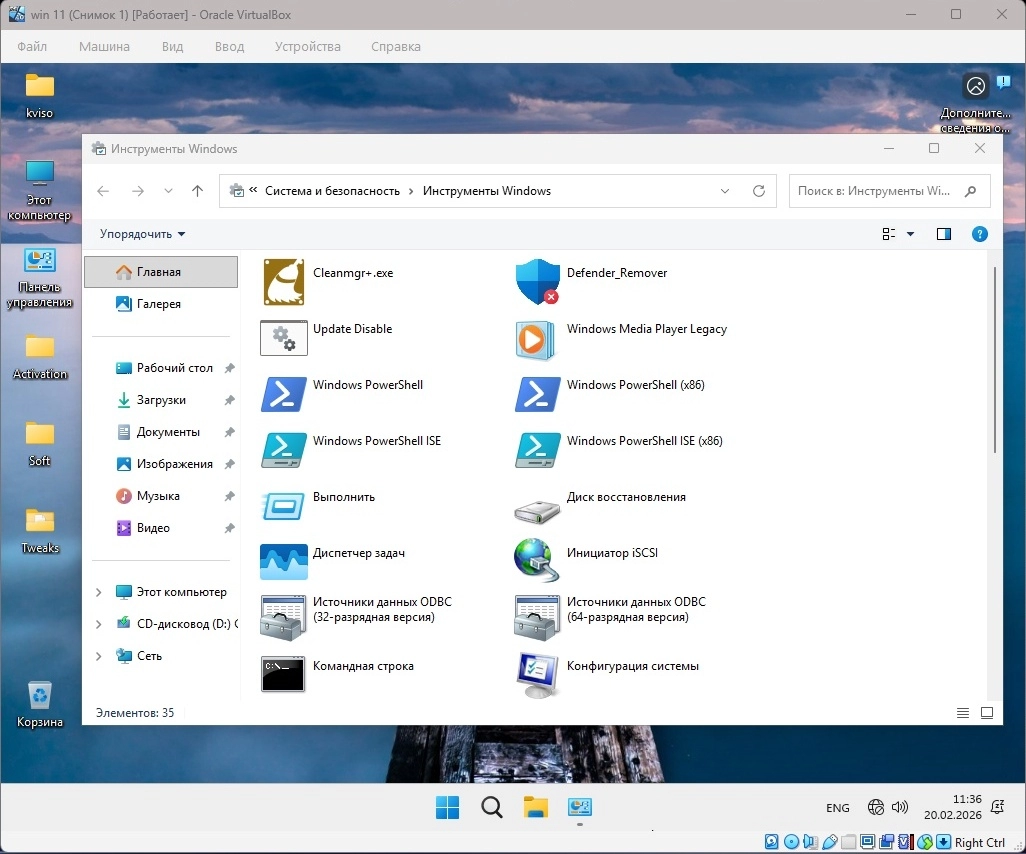The image size is (1026, 854).
Task: Expand the Этот компьютер tree node
Action: pos(98,592)
